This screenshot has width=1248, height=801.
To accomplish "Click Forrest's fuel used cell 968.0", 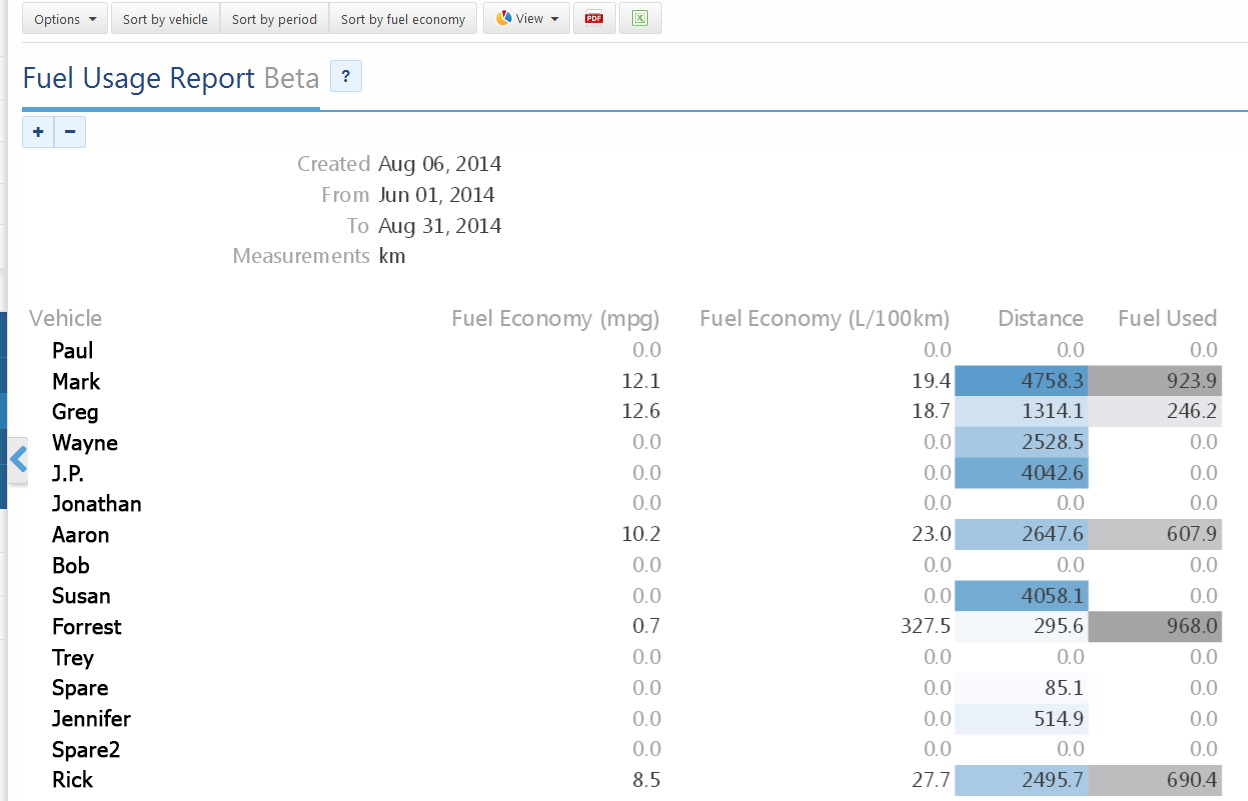I will click(x=1155, y=627).
